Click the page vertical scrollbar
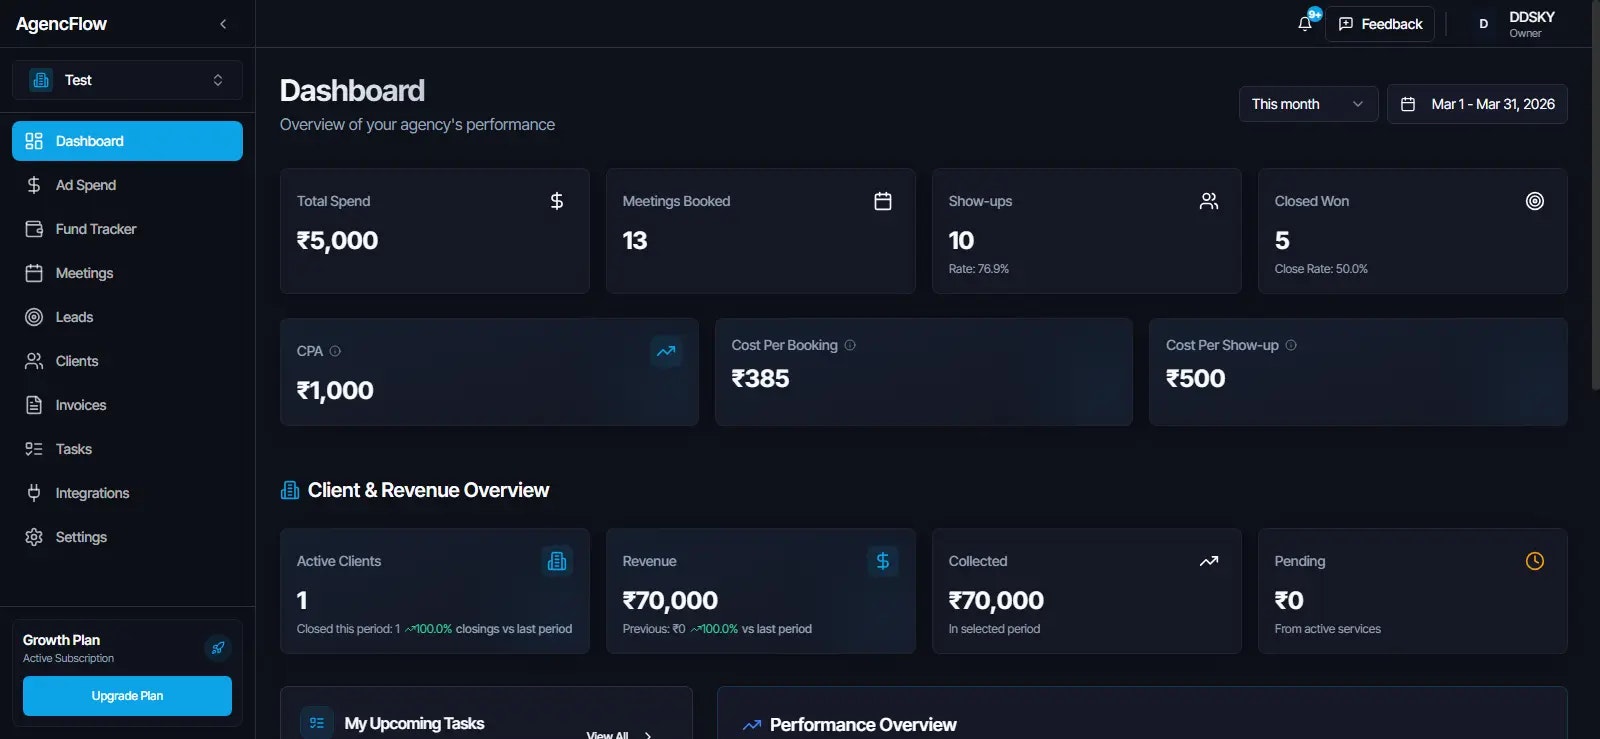The image size is (1600, 739). (1595, 195)
